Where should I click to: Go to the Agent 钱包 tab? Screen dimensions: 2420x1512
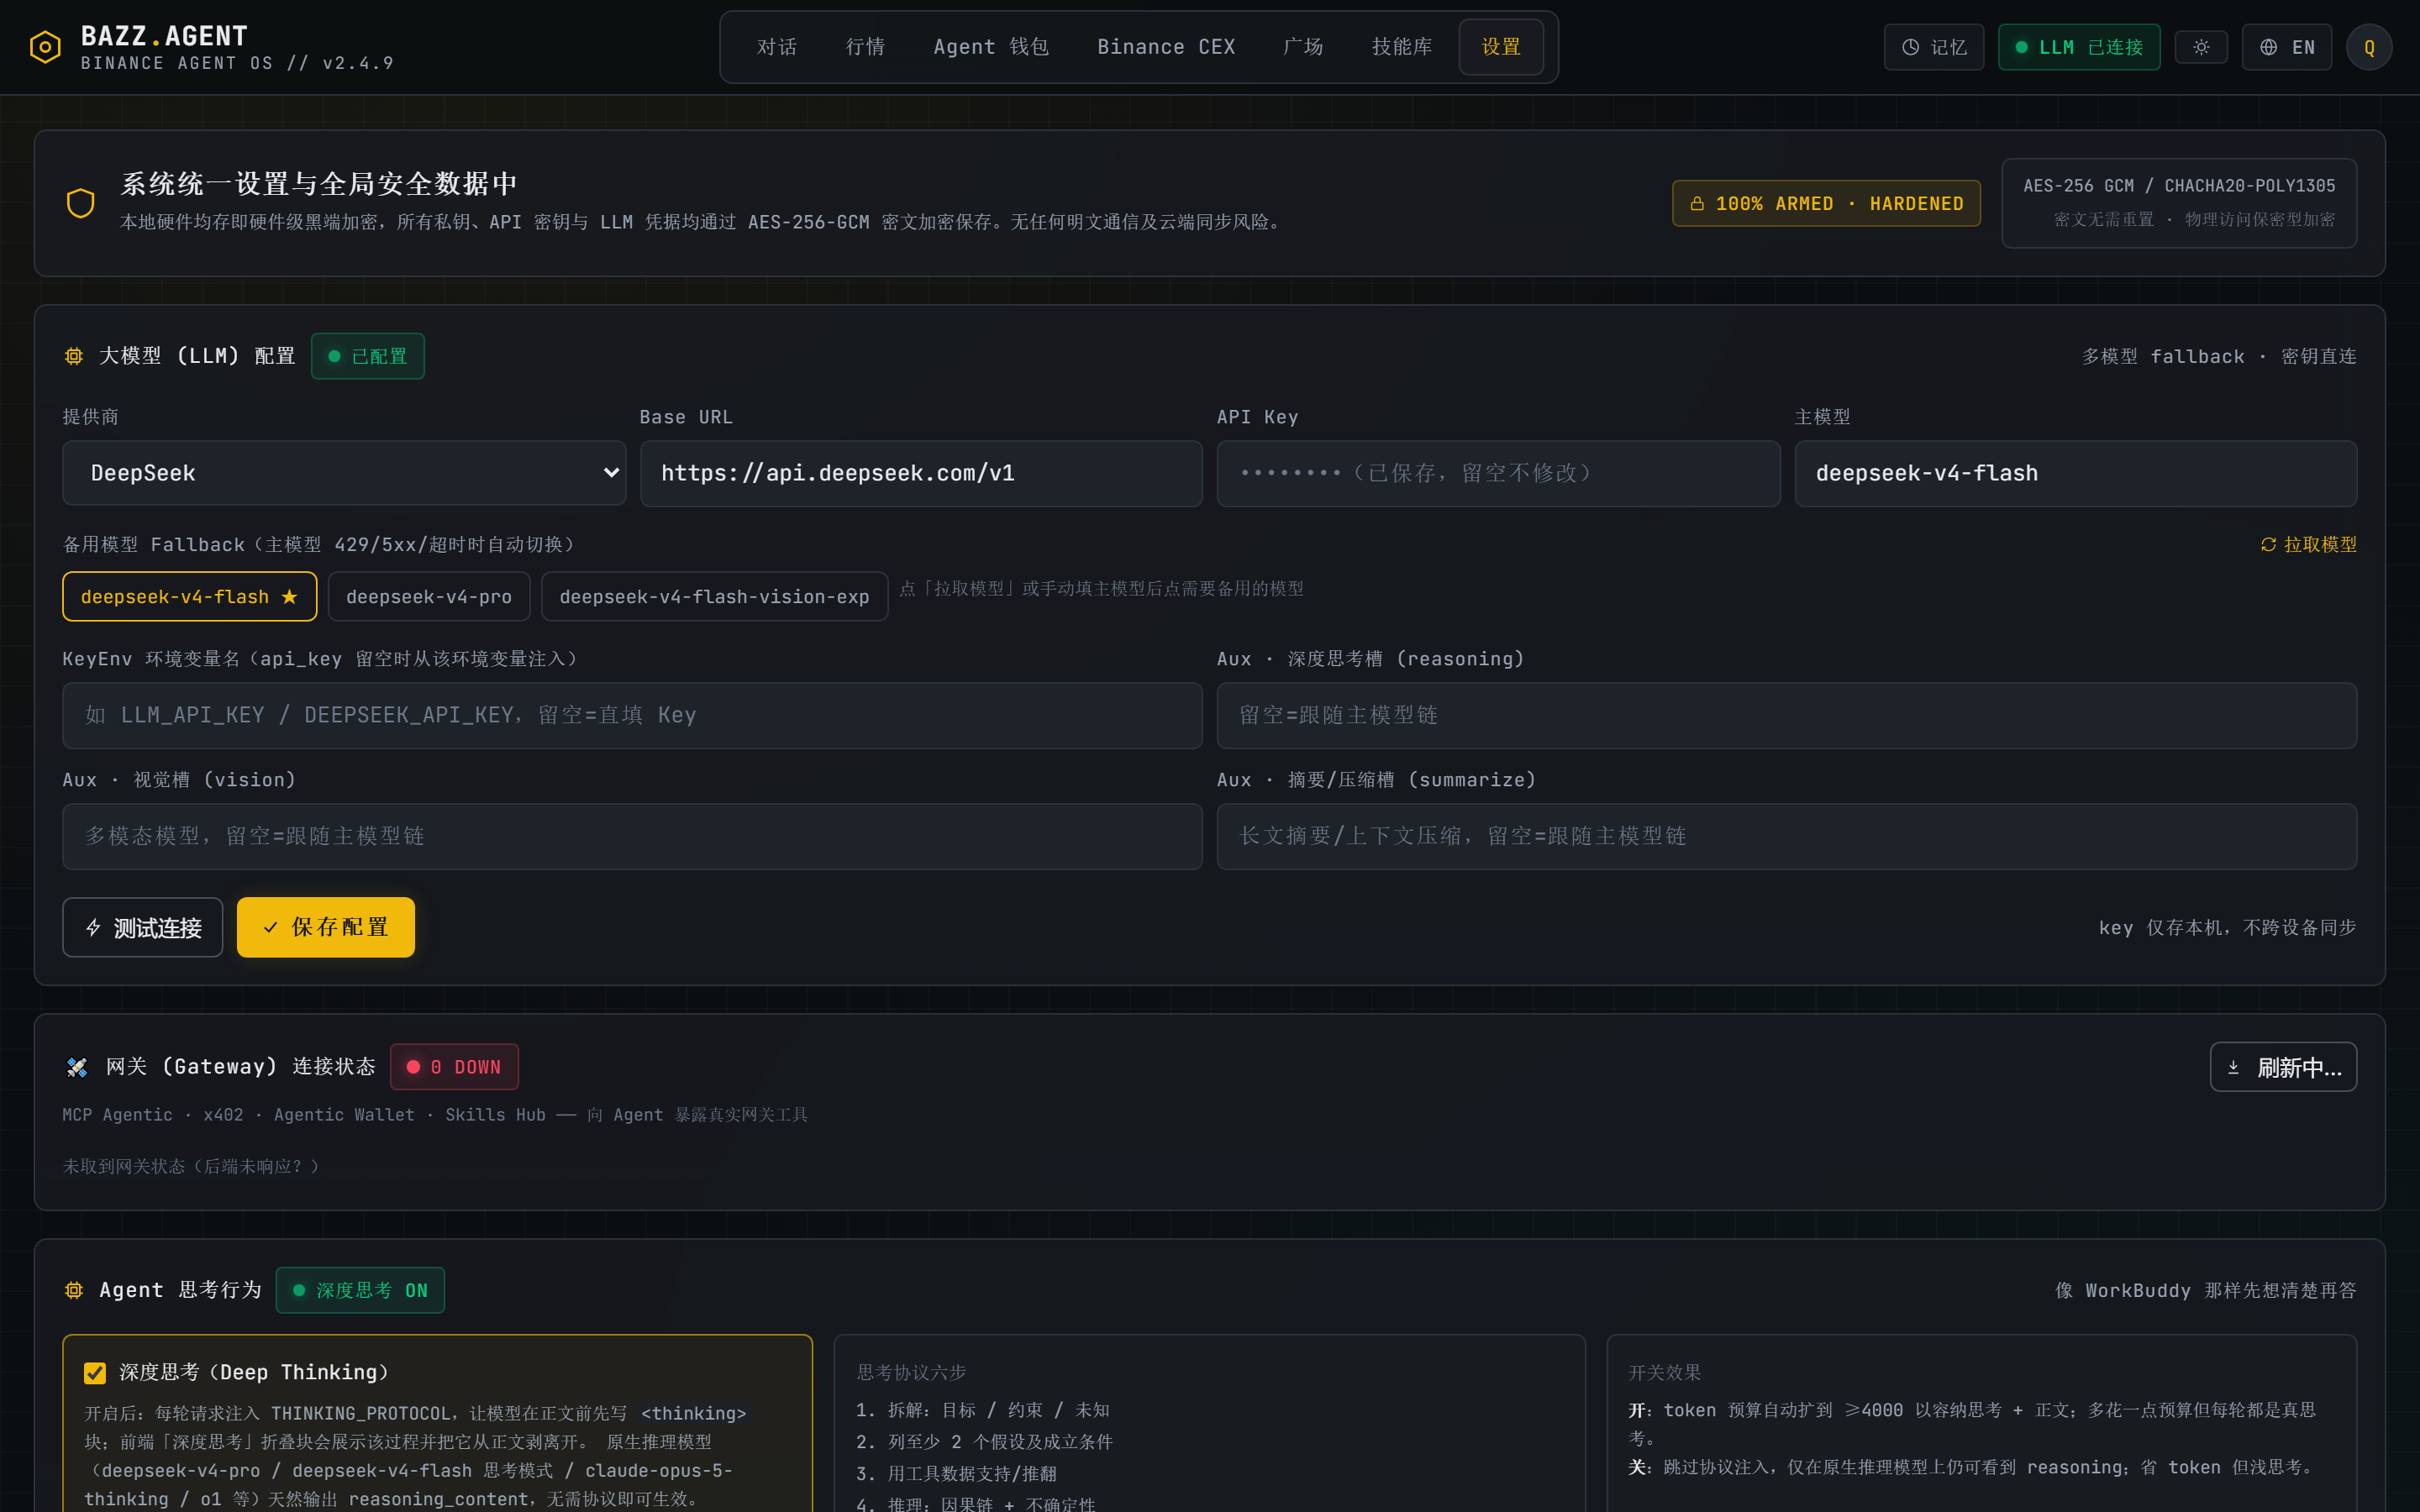point(991,47)
